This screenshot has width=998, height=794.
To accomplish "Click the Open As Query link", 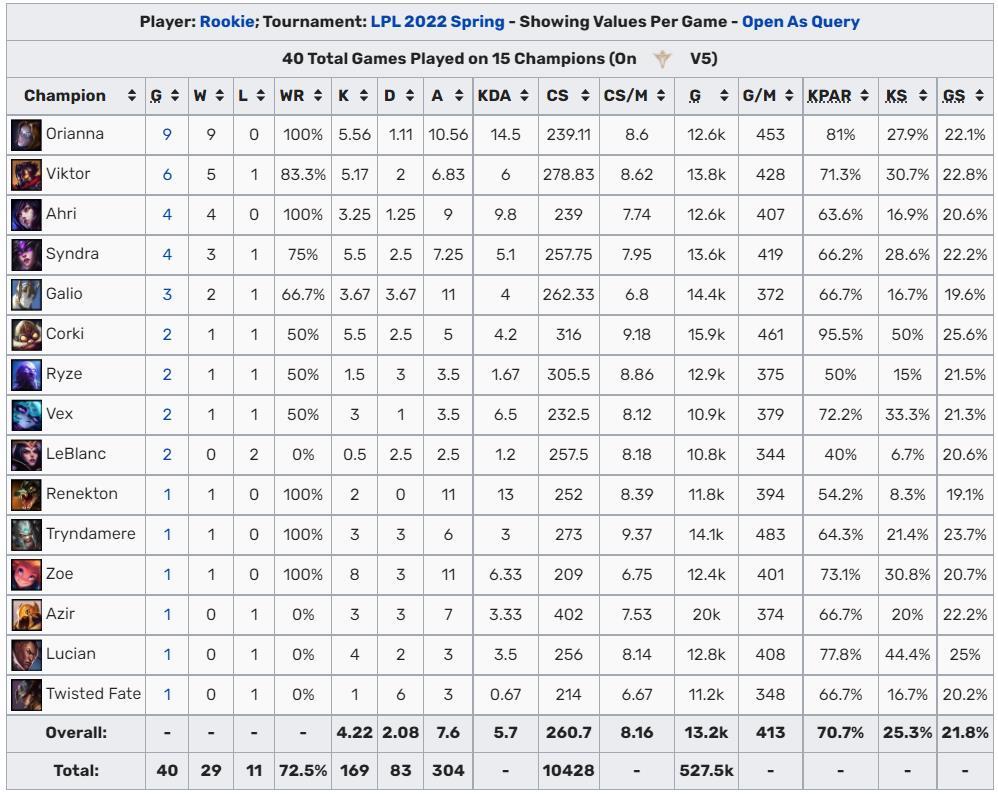I will point(800,21).
